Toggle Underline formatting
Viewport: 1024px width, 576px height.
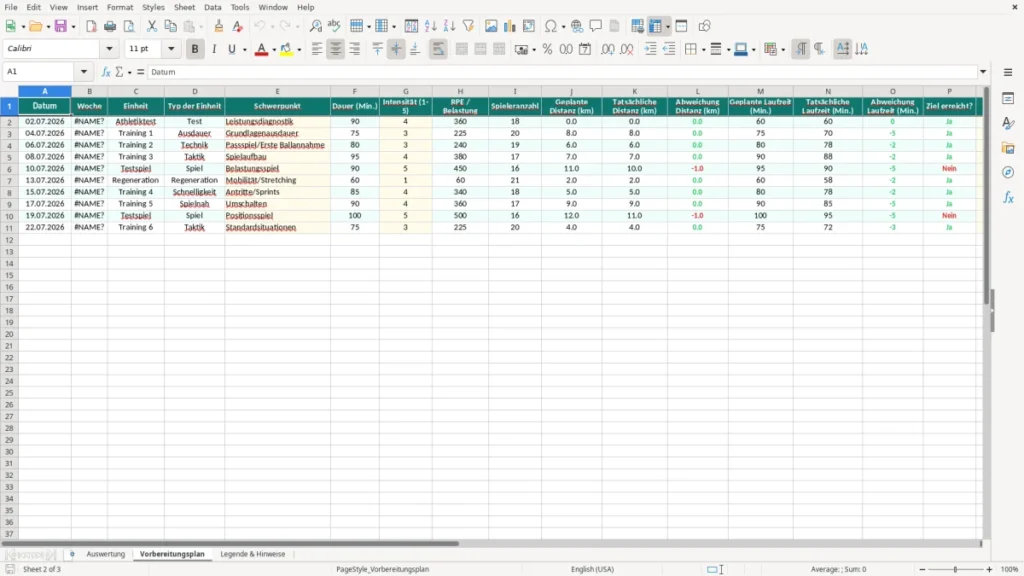click(232, 49)
